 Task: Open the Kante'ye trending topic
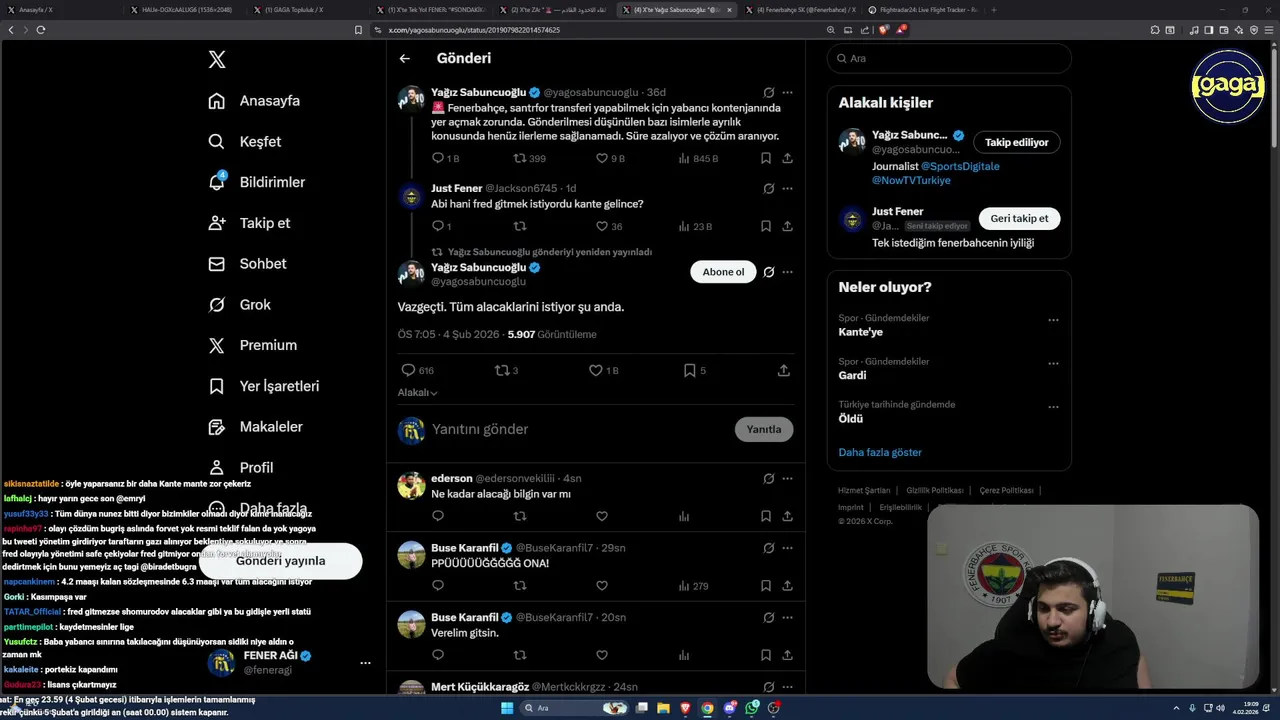(861, 332)
